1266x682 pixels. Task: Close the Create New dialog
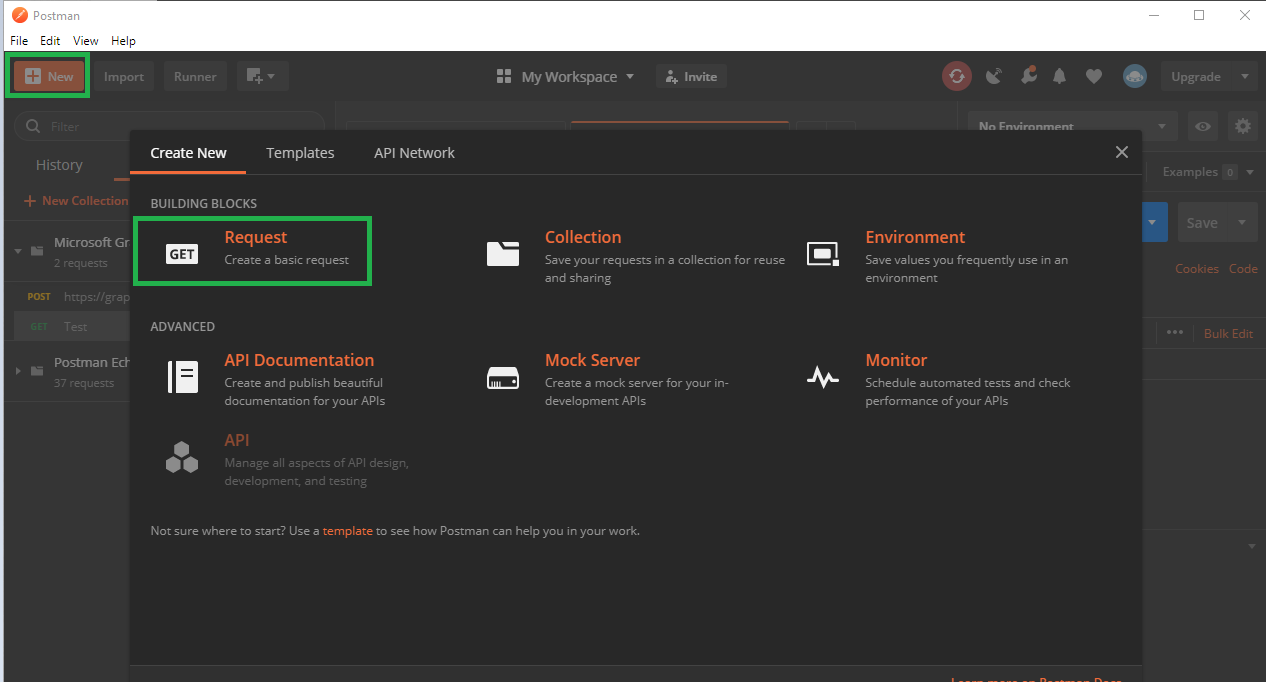pos(1122,152)
